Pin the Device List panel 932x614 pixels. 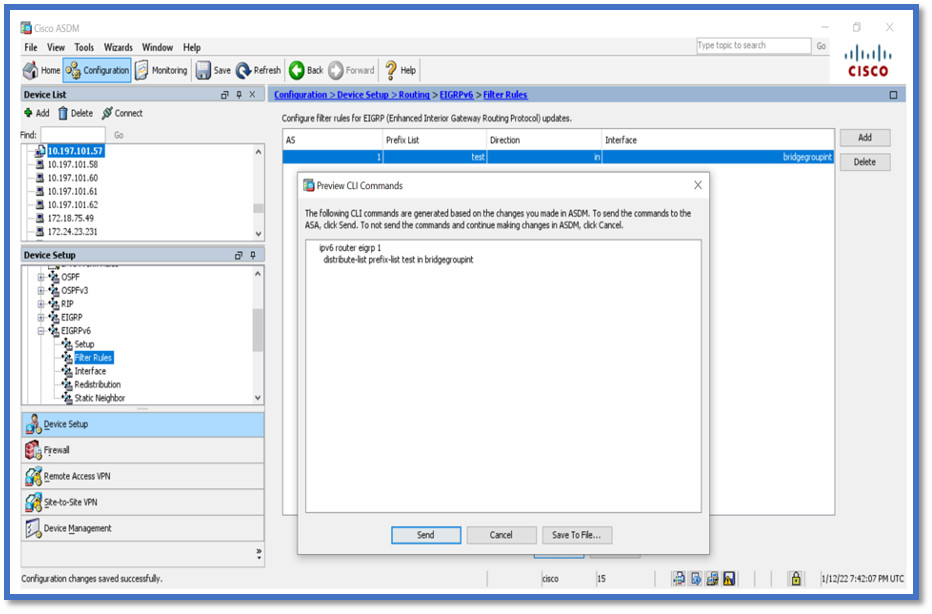pos(239,95)
